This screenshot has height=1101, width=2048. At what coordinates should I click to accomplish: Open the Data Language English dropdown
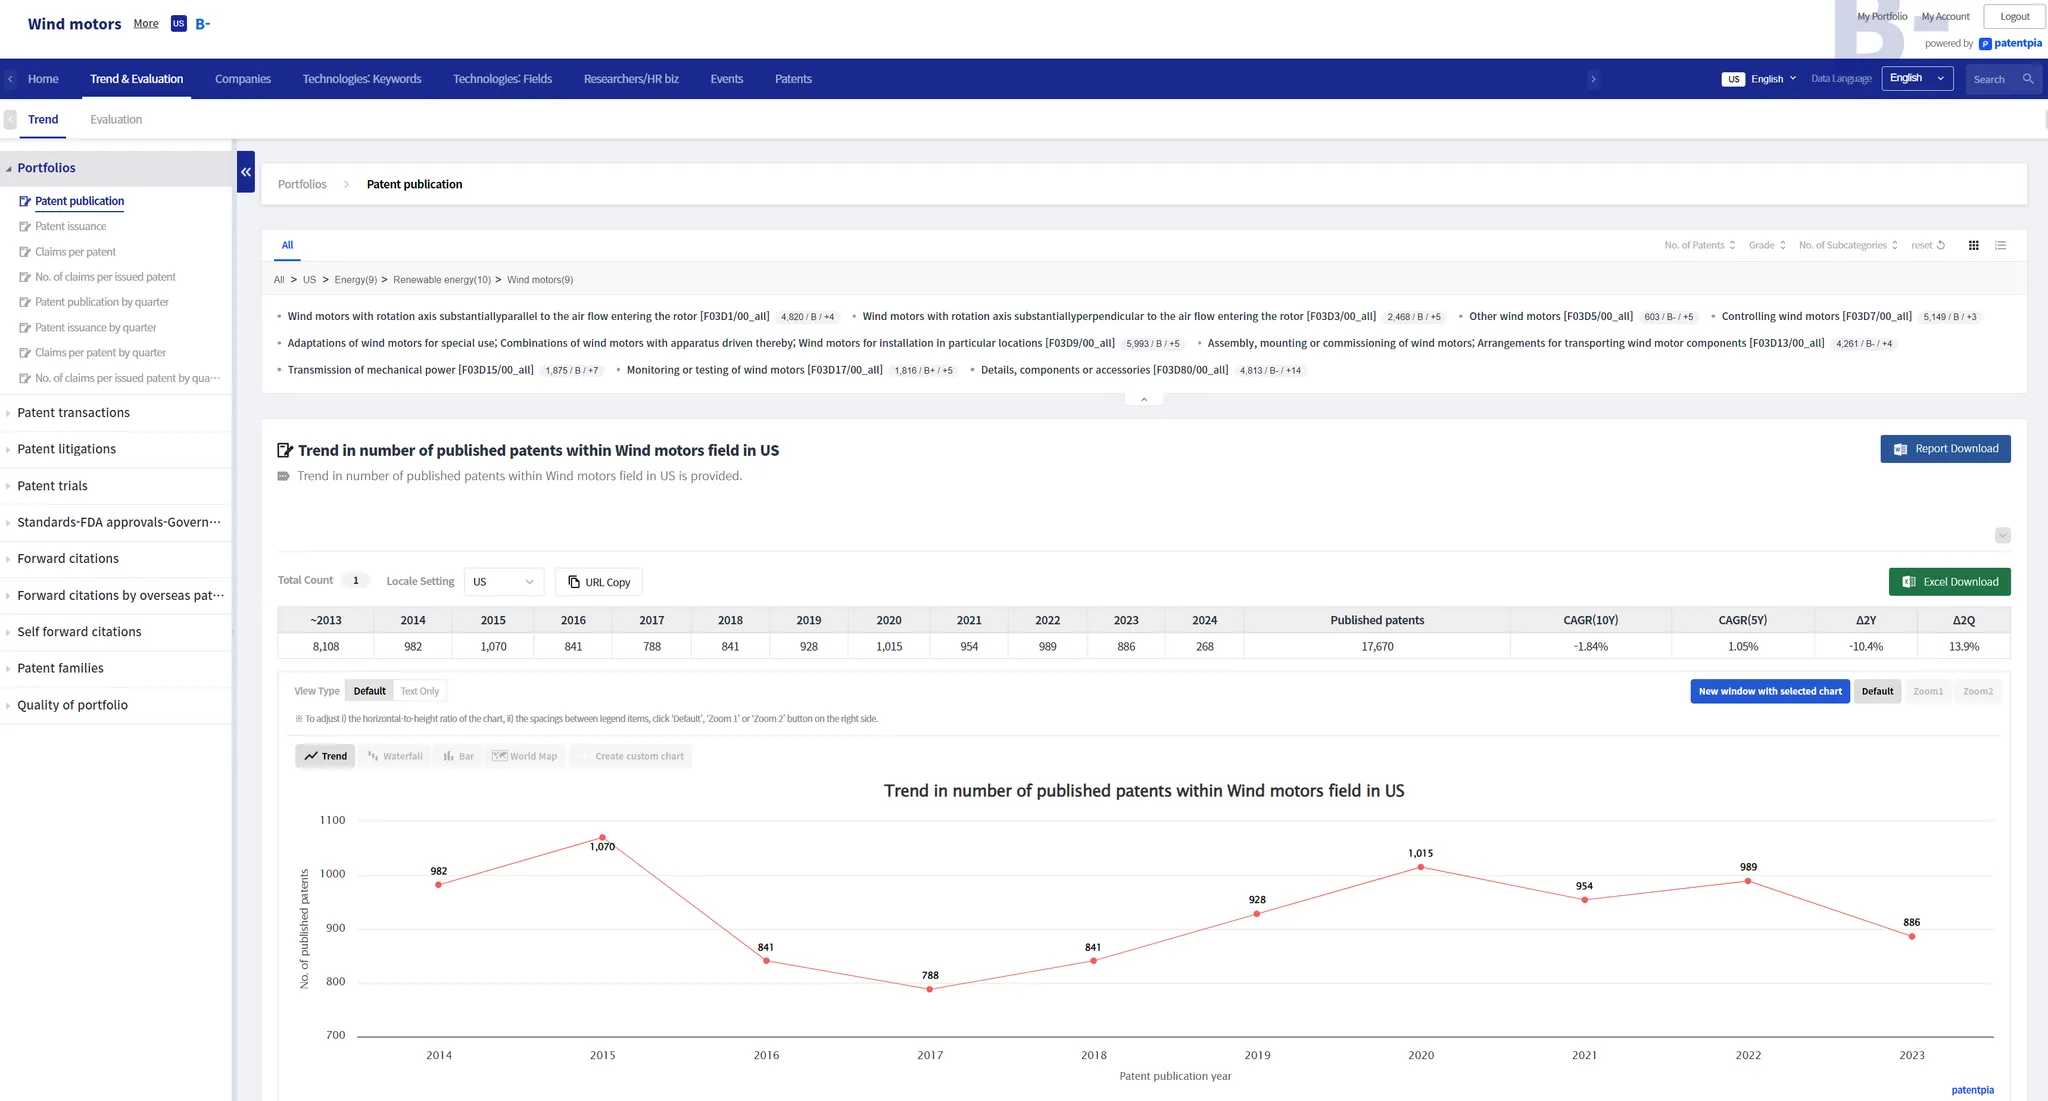[1917, 79]
